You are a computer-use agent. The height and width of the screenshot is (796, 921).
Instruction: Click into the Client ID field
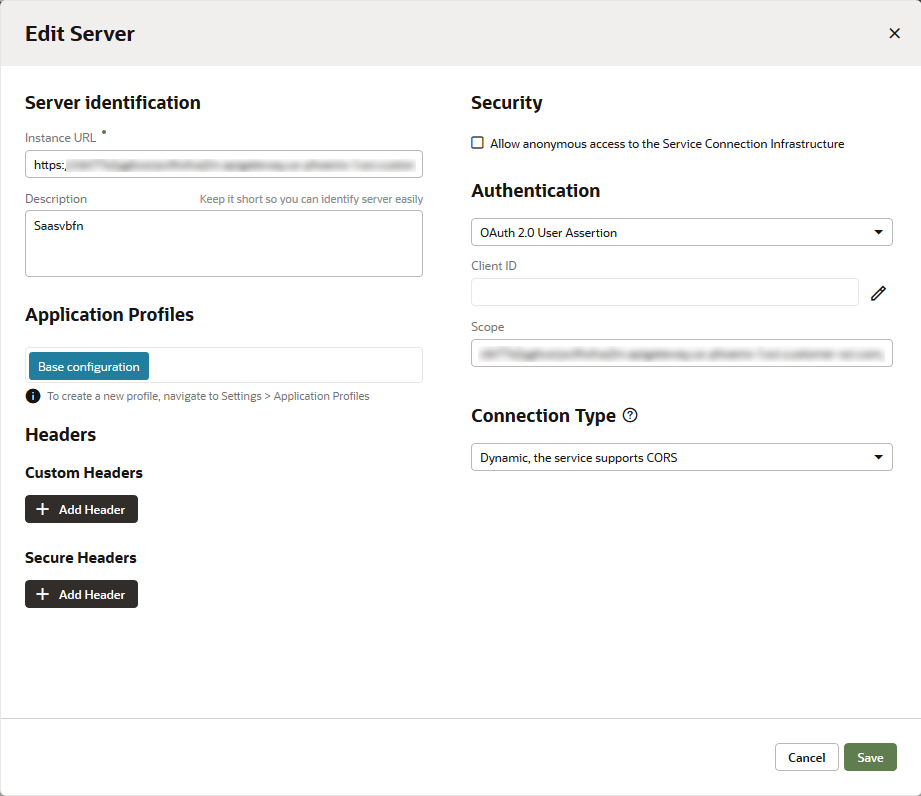point(664,292)
